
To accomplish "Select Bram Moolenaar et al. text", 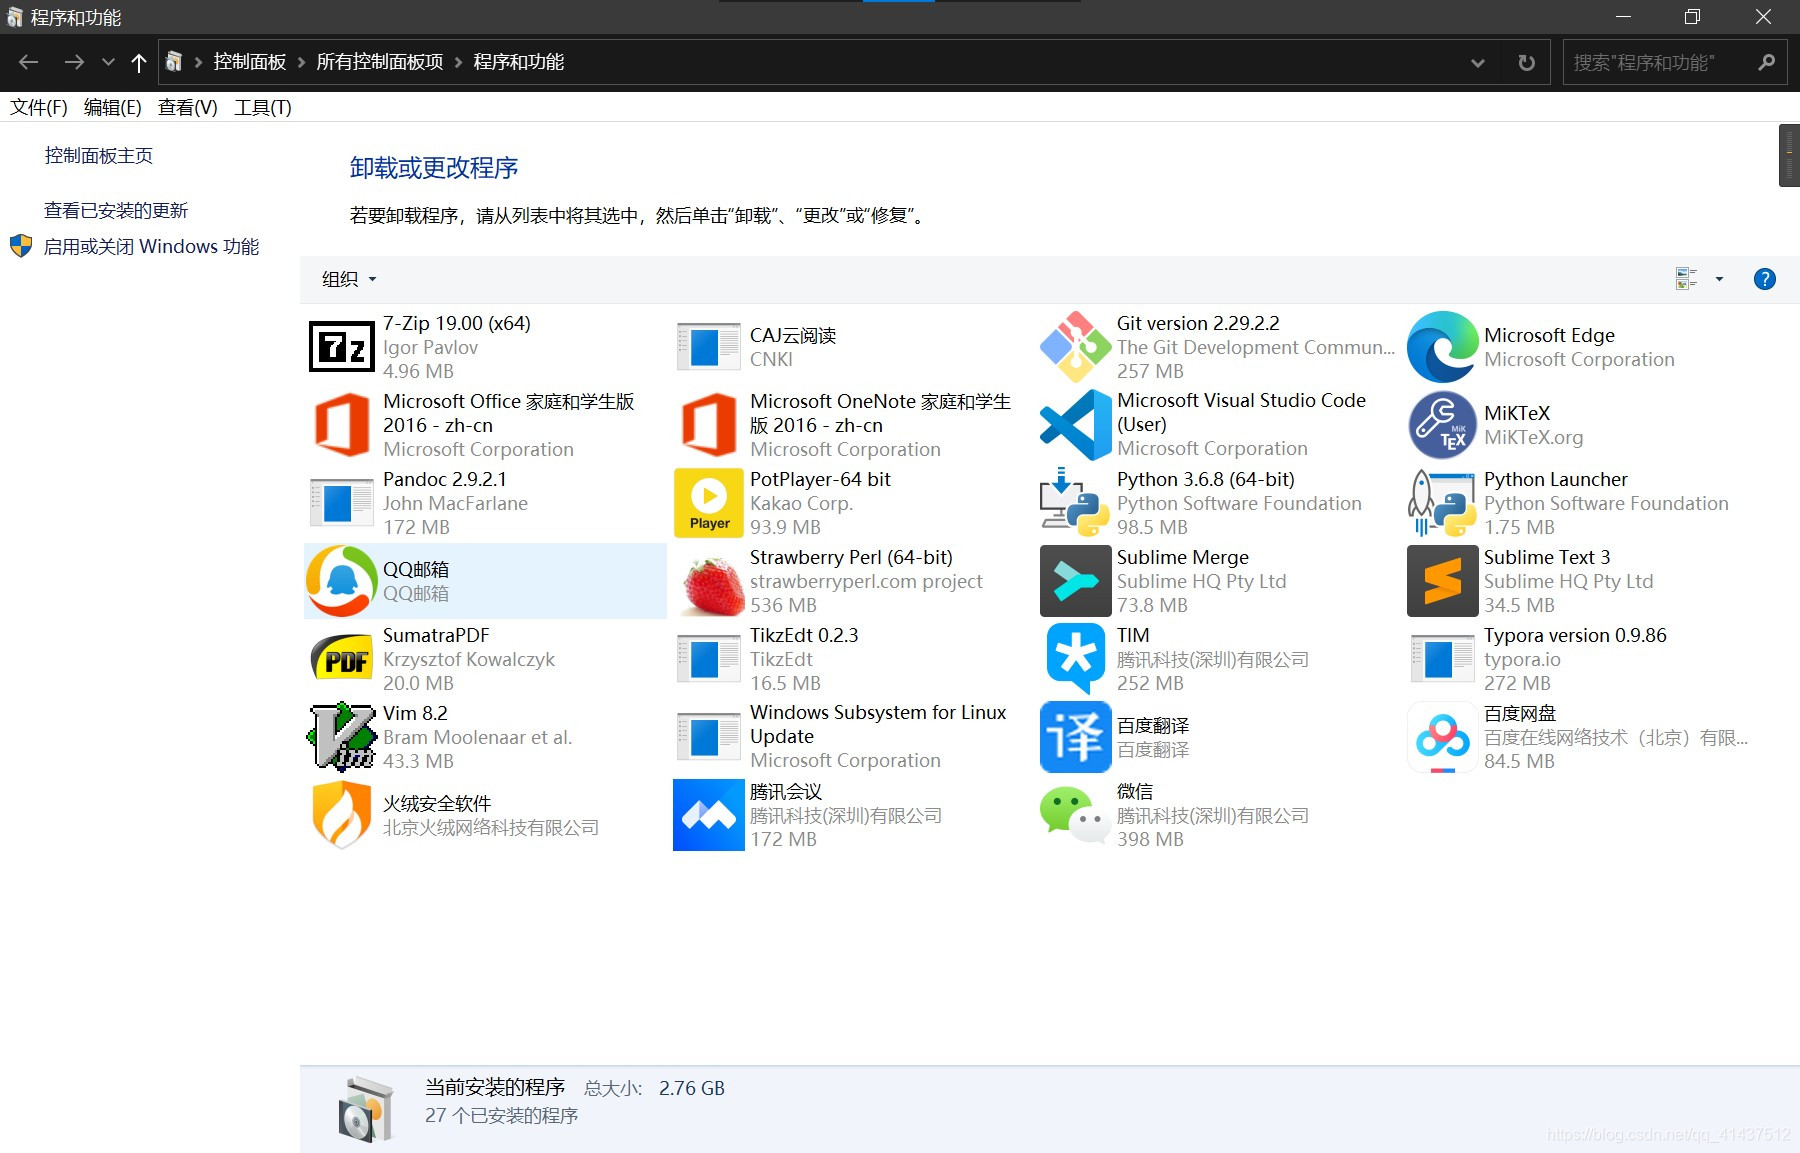I will (478, 737).
